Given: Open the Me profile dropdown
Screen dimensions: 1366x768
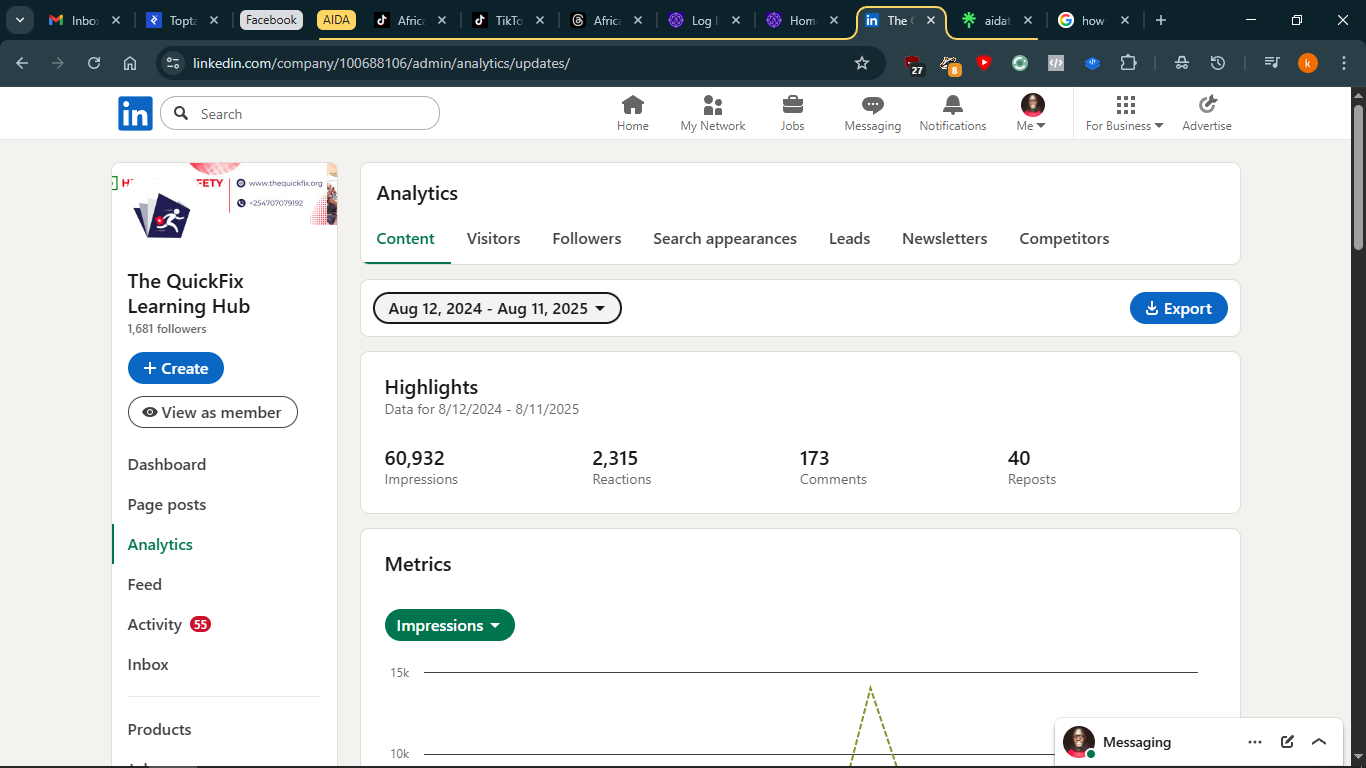Looking at the screenshot, I should (x=1031, y=114).
